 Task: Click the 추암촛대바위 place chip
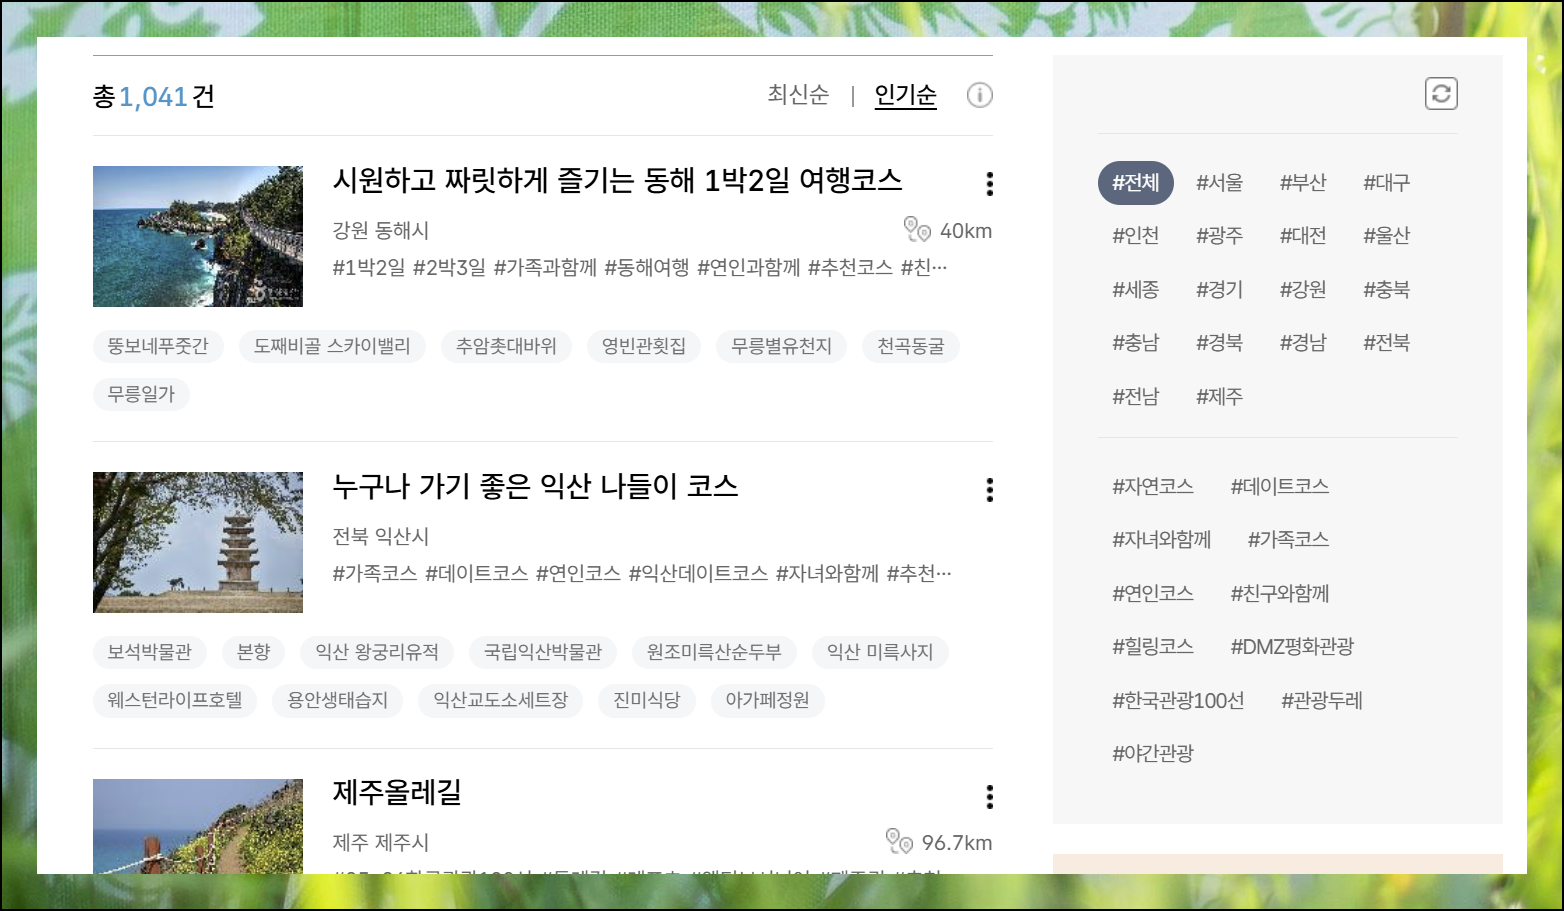(506, 346)
